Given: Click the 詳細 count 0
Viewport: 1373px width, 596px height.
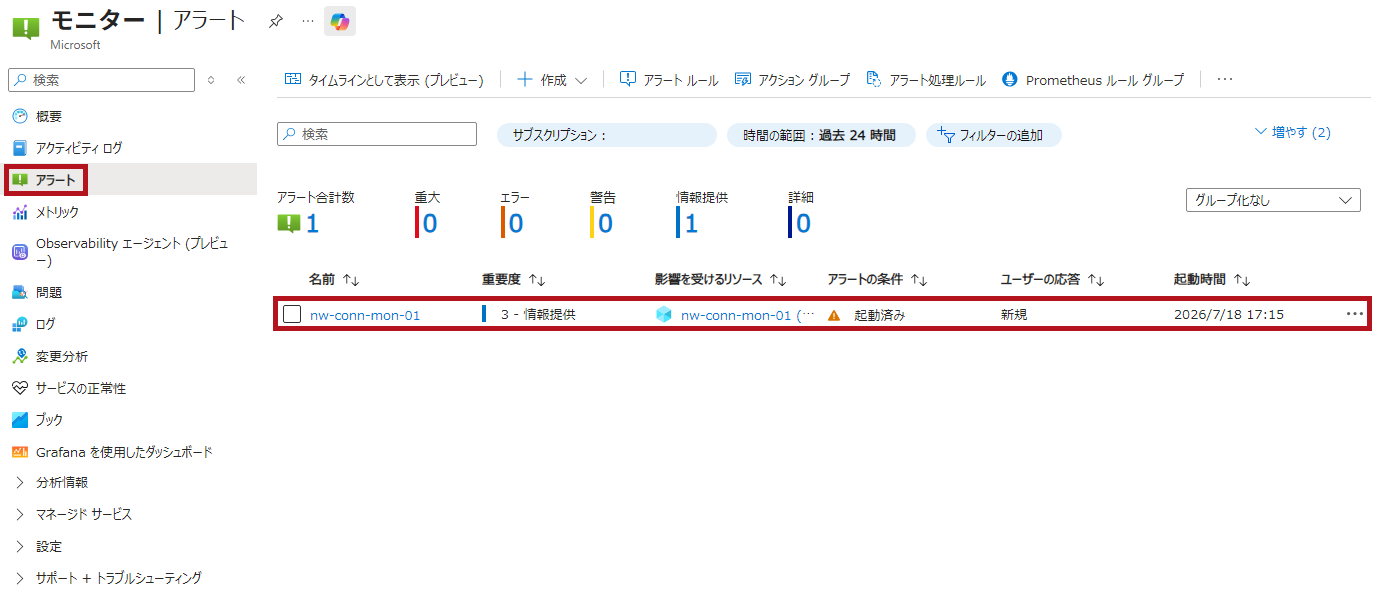Looking at the screenshot, I should [x=803, y=223].
